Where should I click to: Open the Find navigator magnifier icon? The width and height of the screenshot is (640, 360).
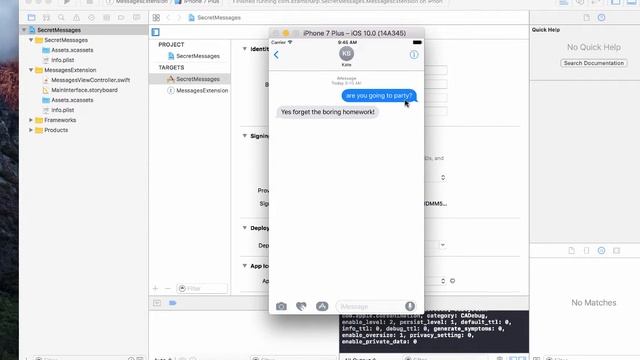point(61,18)
